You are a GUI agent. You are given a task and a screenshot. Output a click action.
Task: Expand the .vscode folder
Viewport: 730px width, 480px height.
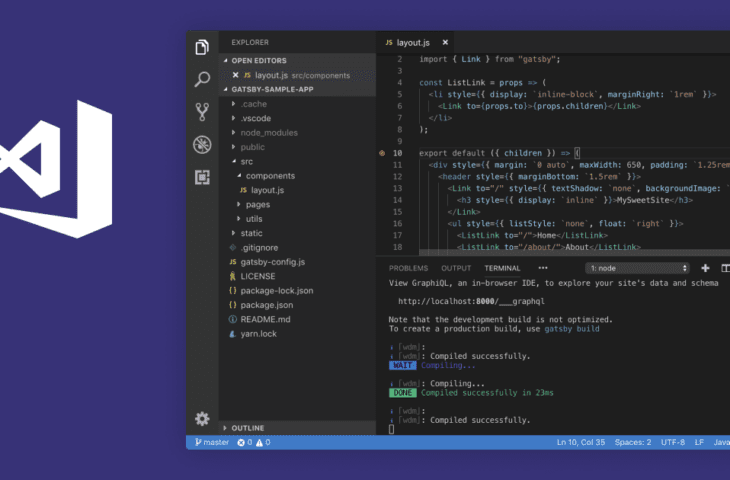tap(297, 118)
